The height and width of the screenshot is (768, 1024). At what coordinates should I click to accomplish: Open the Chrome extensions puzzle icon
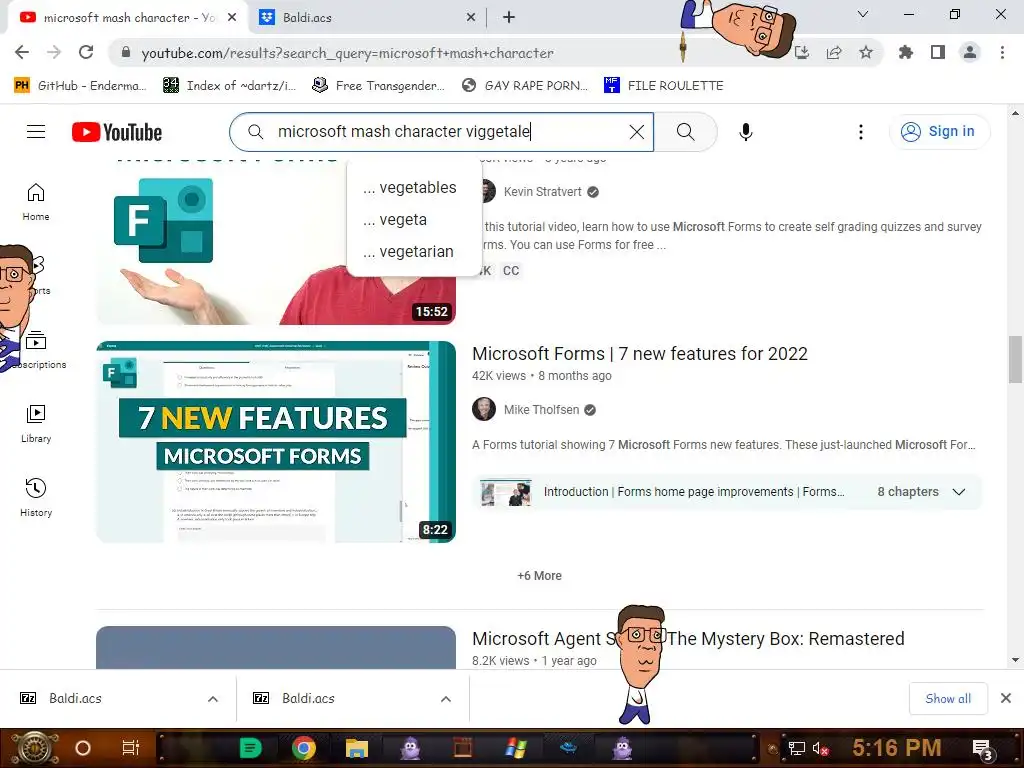pos(906,52)
